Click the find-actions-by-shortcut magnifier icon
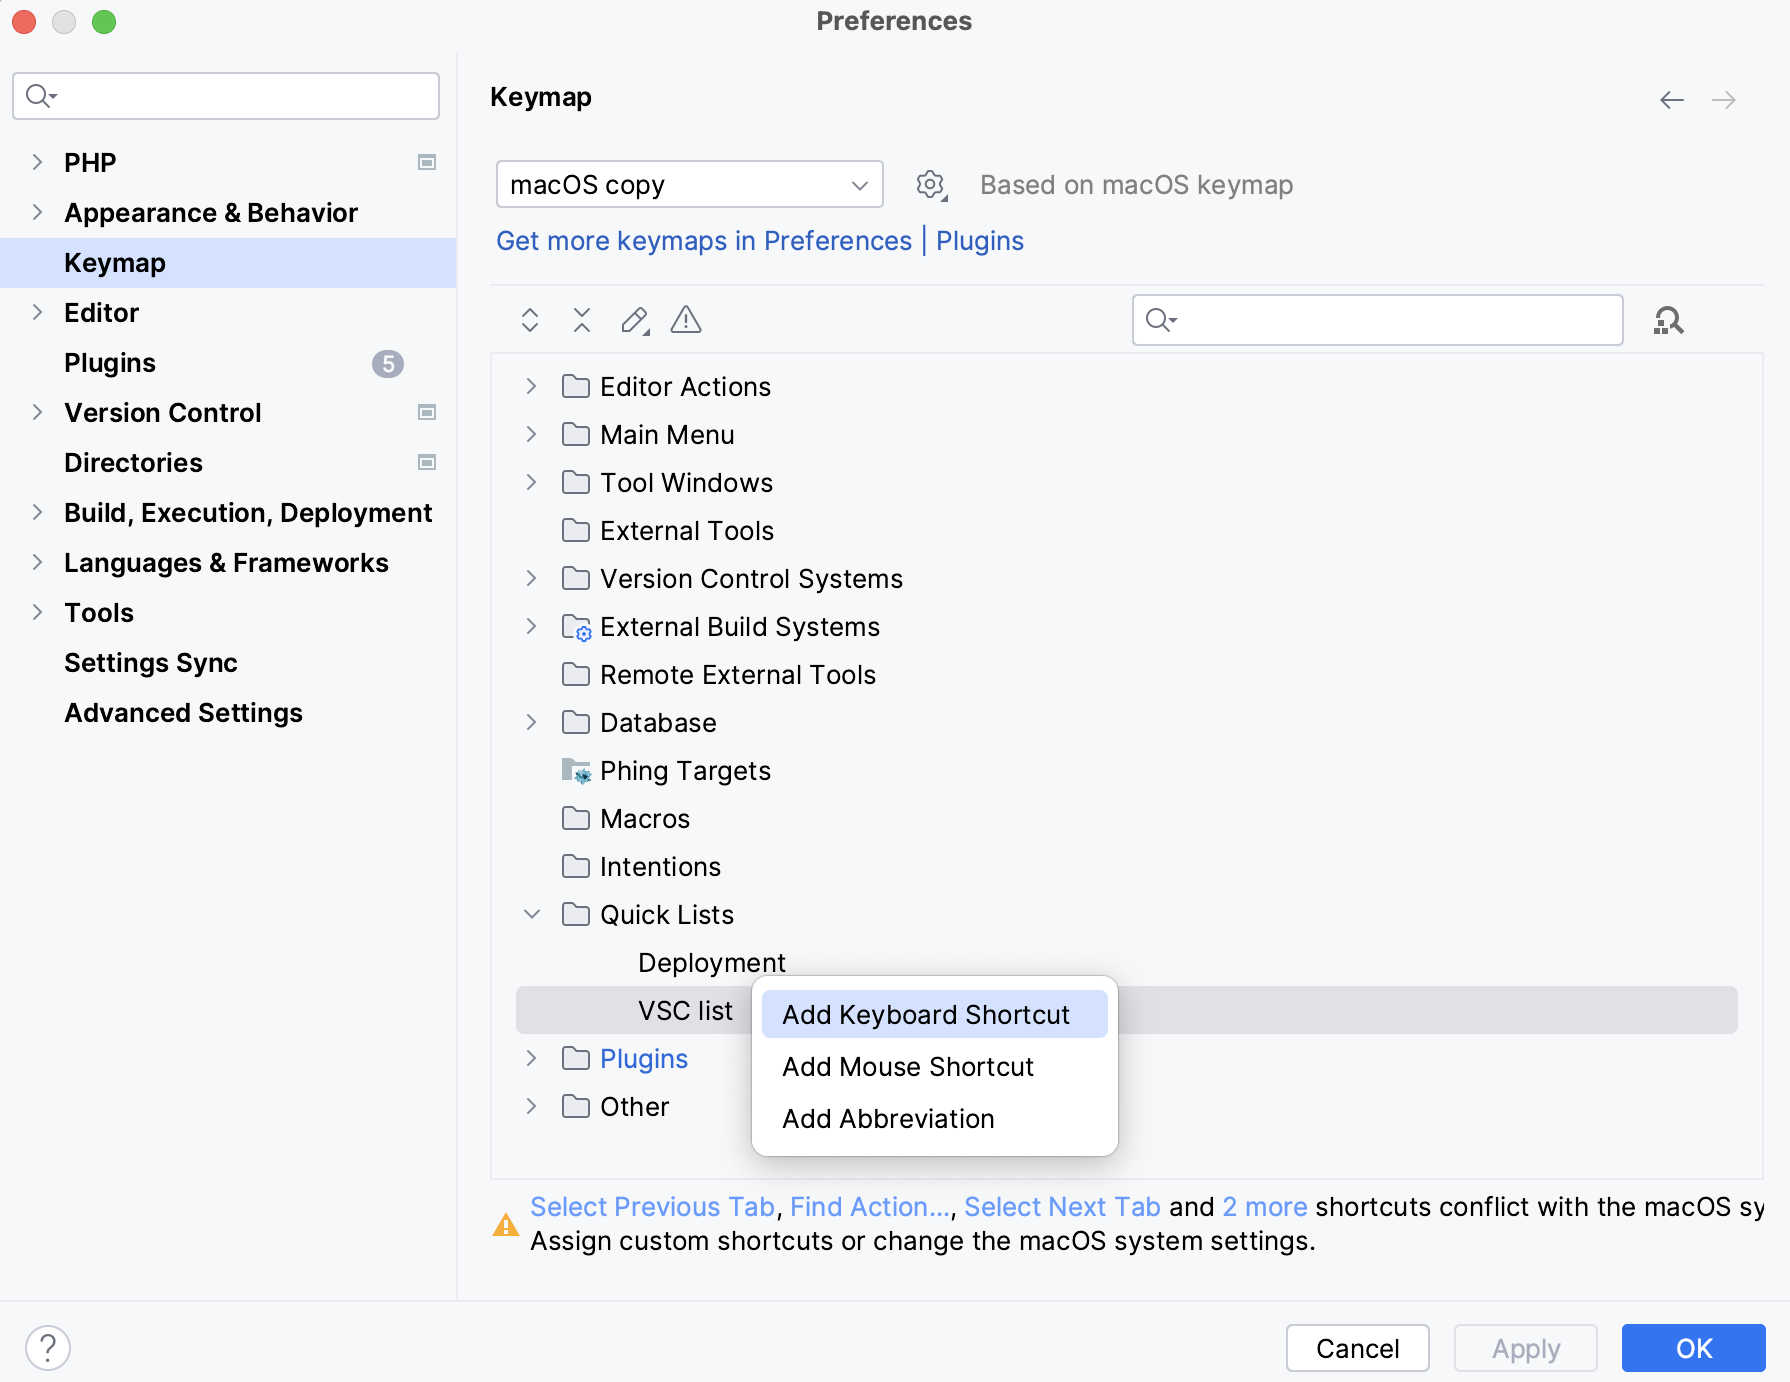The height and width of the screenshot is (1382, 1790). click(1668, 320)
